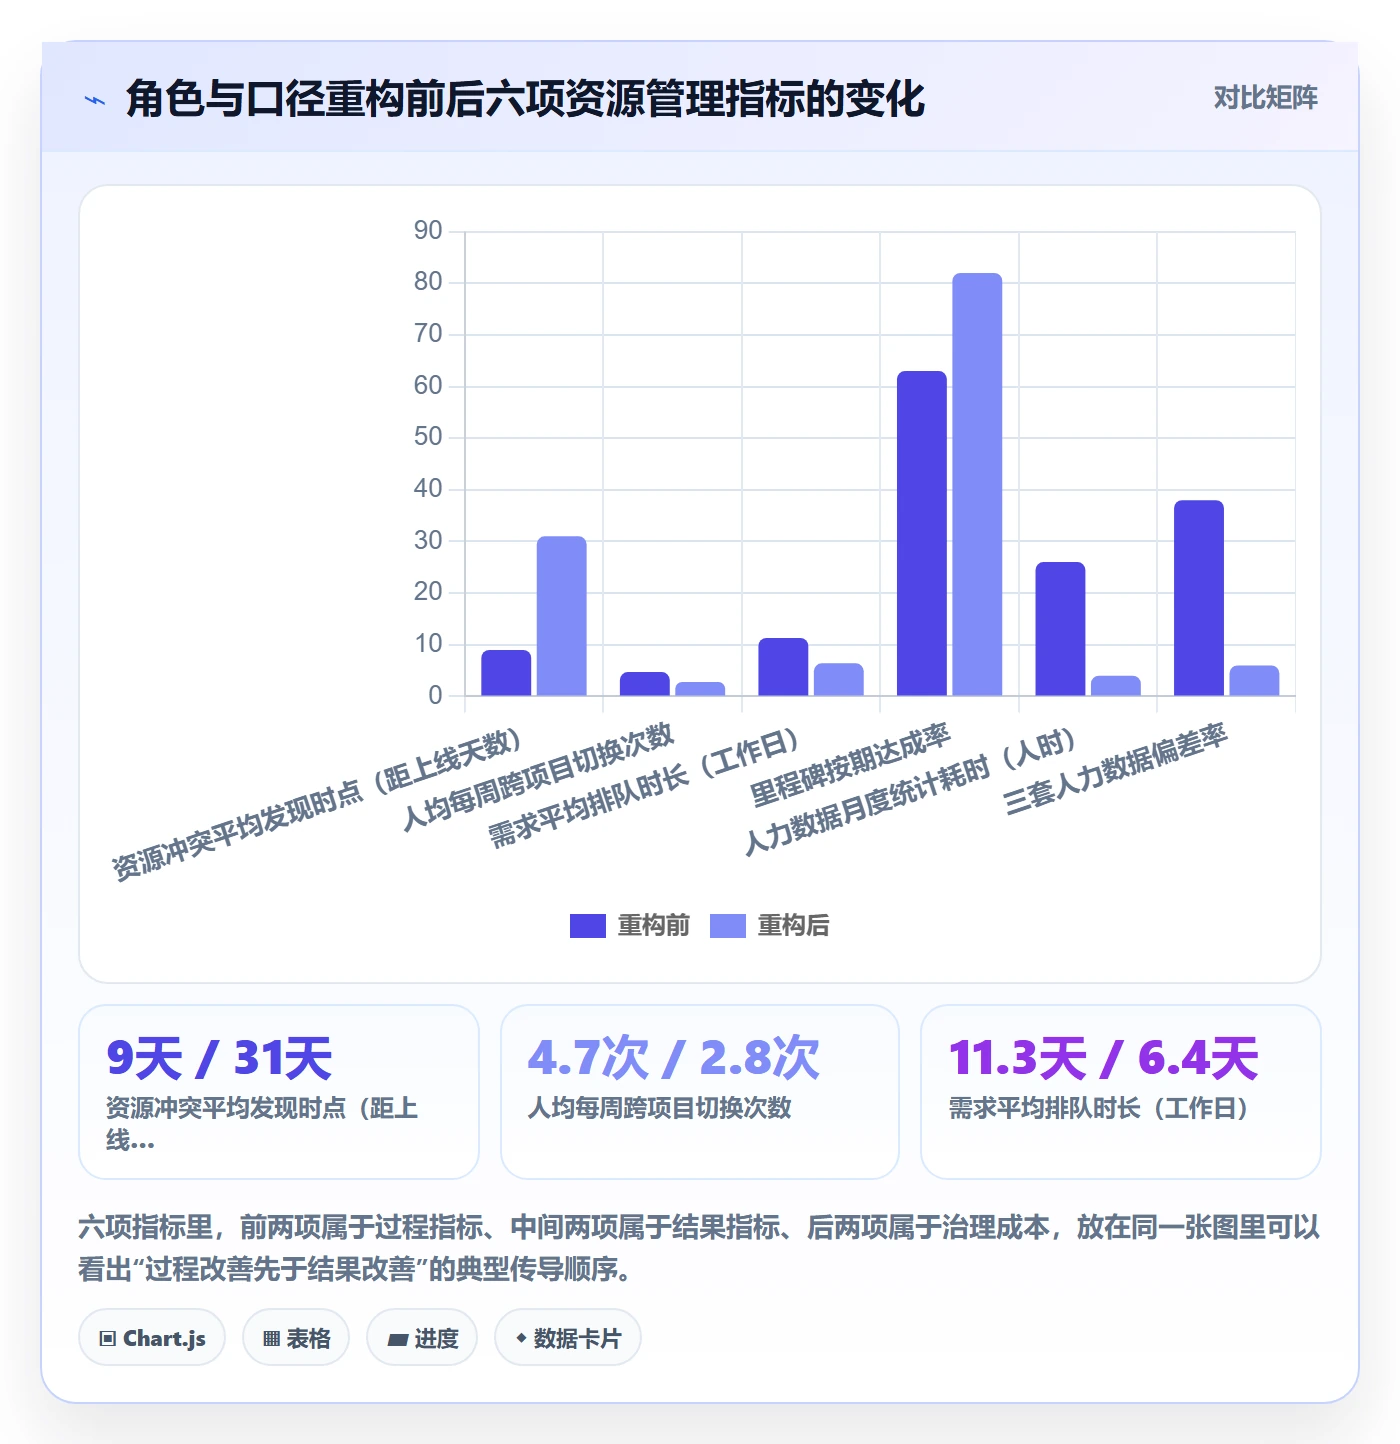Screen dimensions: 1400x1444
Task: Click the 重构后 bar for 里程碑按期达成率
Action: 977,484
